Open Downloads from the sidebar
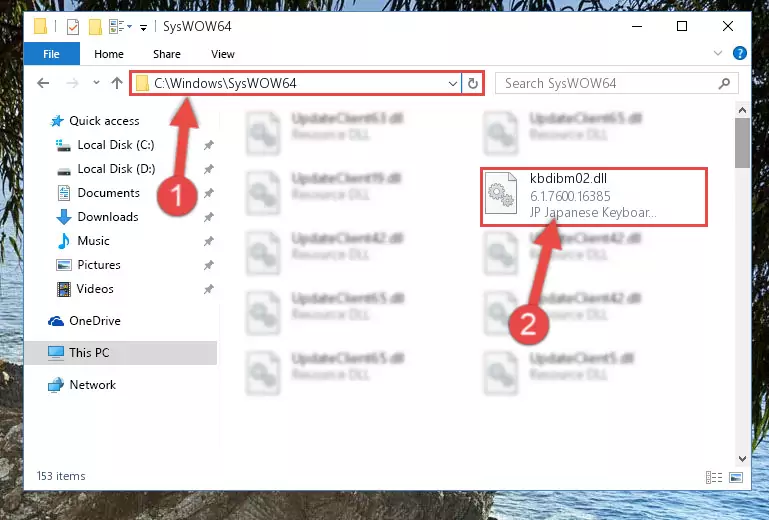769x520 pixels. pyautogui.click(x=98, y=217)
